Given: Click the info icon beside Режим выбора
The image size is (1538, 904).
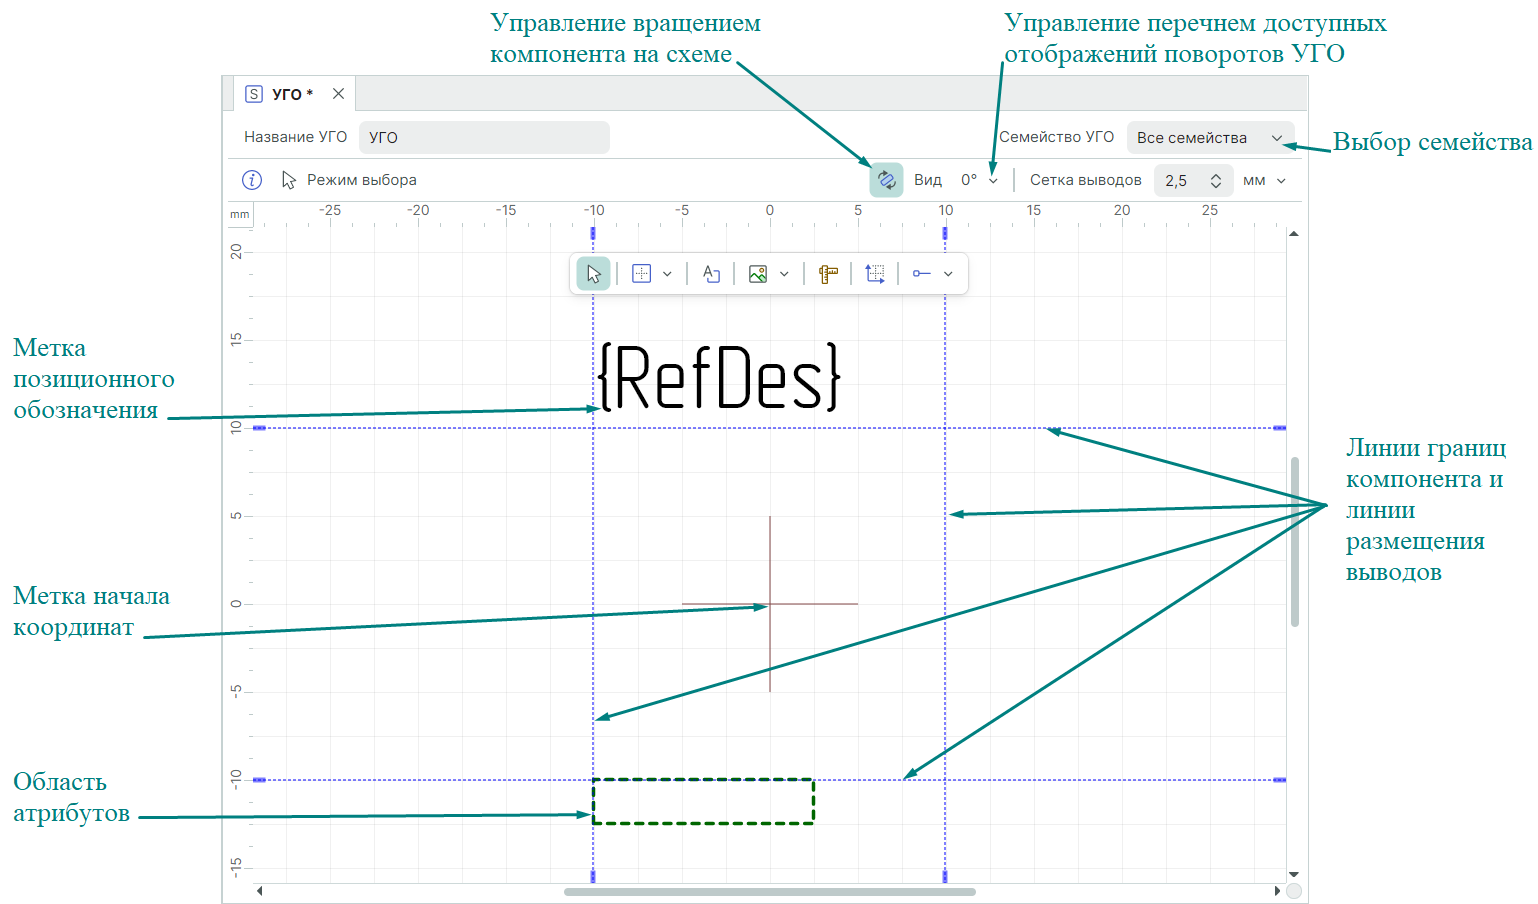Looking at the screenshot, I should 252,180.
